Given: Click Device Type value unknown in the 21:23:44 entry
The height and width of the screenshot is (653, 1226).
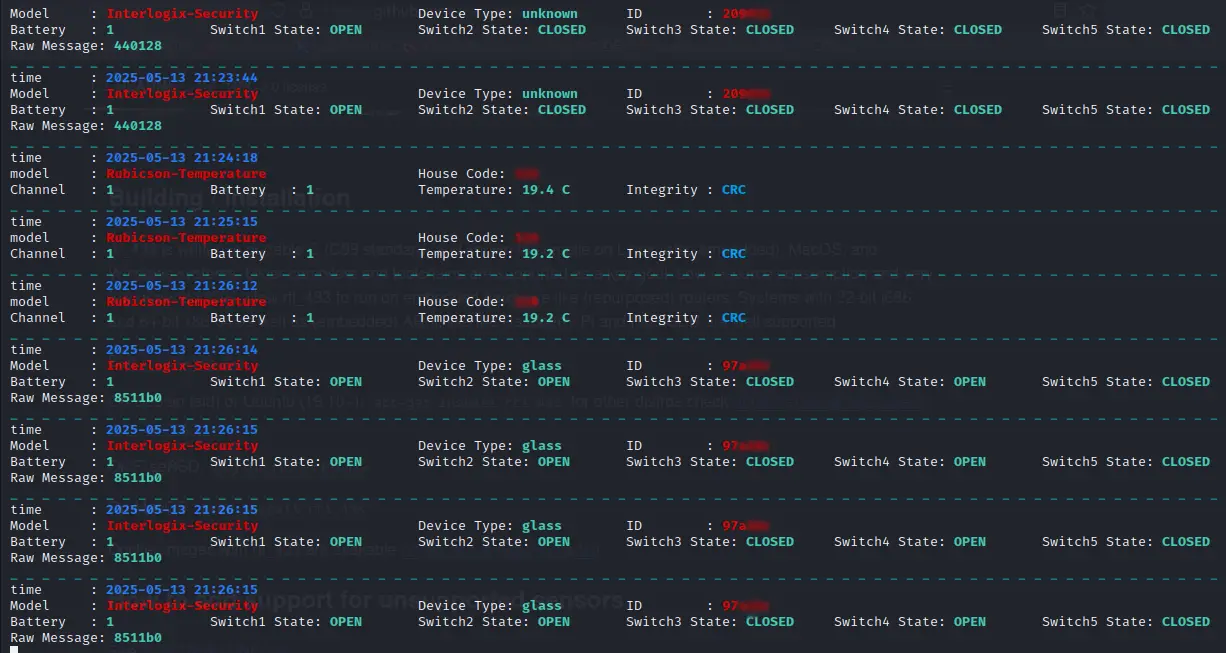Looking at the screenshot, I should click(x=550, y=94).
